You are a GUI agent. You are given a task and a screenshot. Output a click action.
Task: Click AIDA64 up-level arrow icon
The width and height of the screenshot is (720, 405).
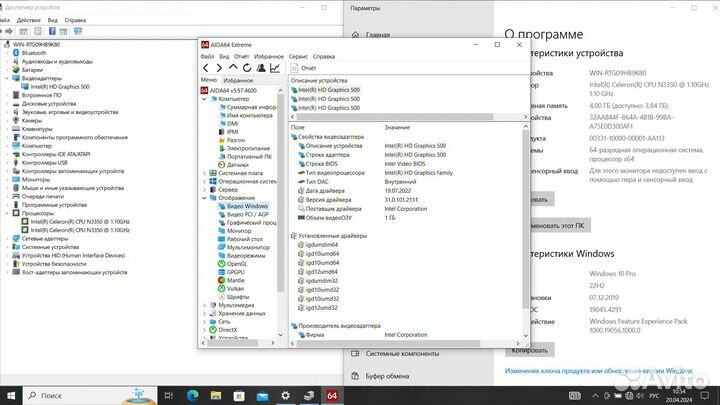pyautogui.click(x=233, y=68)
